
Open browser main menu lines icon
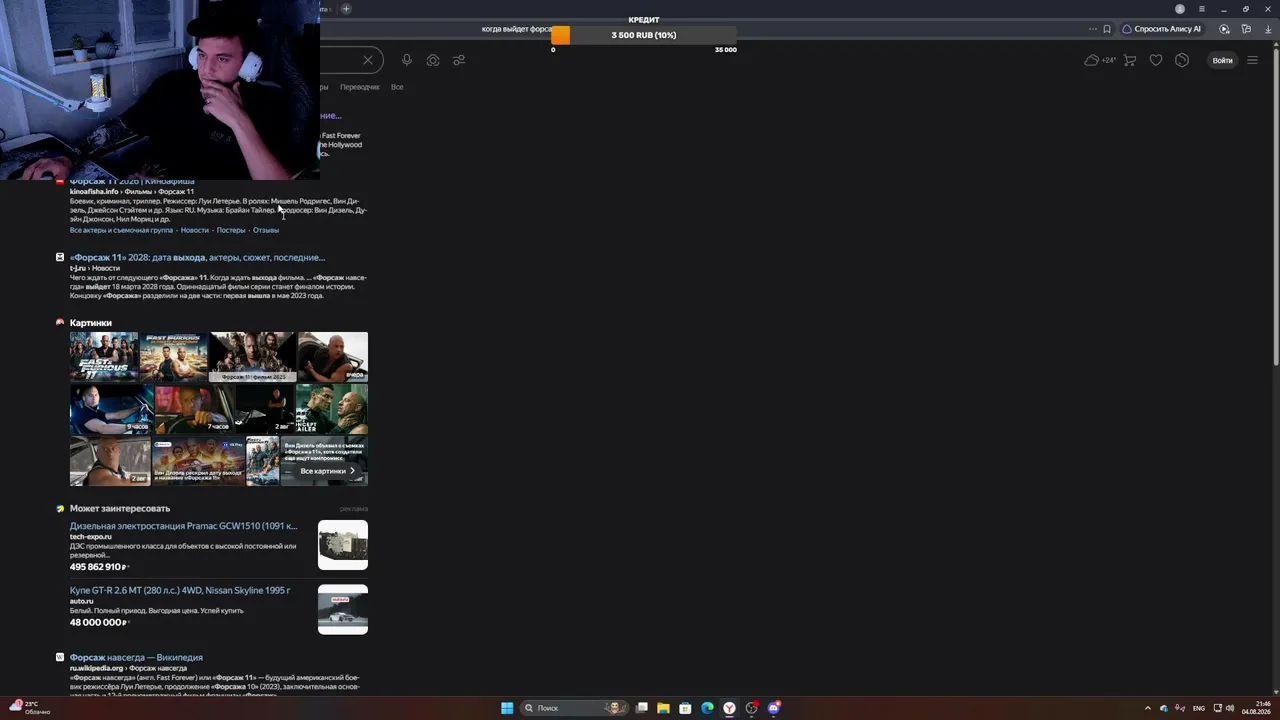pos(1202,9)
